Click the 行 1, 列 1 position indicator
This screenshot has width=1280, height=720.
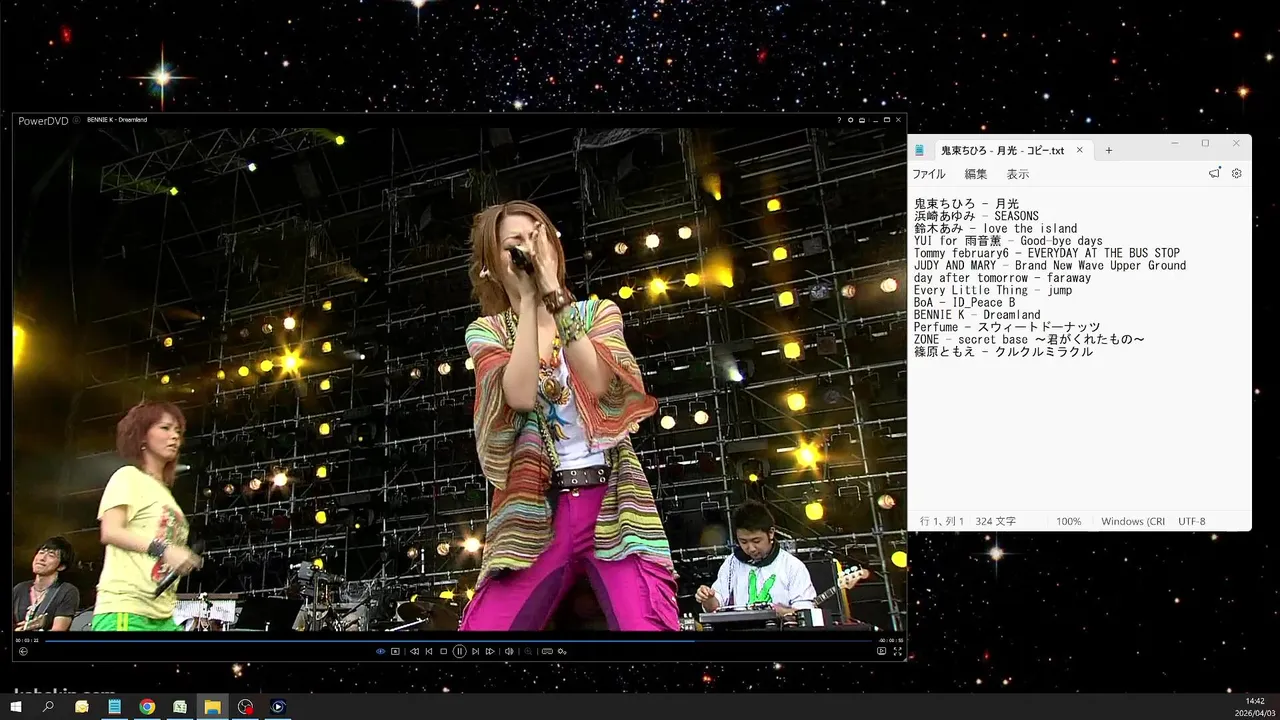[941, 522]
